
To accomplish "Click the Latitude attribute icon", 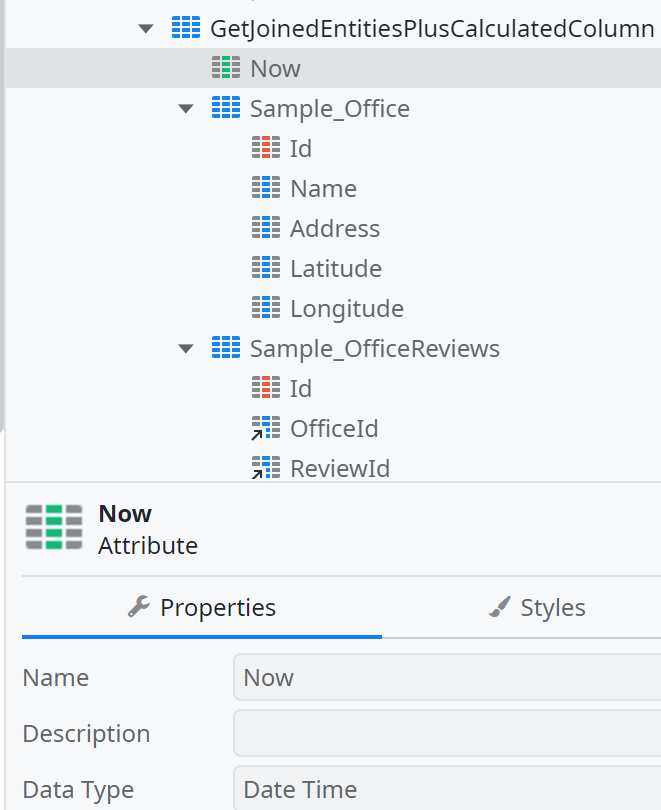I will 266,268.
